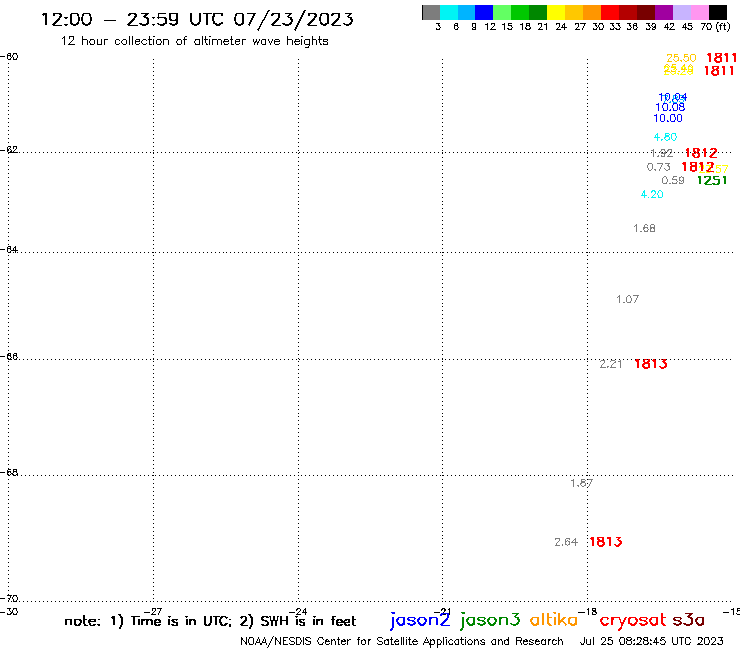The height and width of the screenshot is (650, 740).
Task: Click the dark blue swatch in the scale
Action: pyautogui.click(x=485, y=12)
